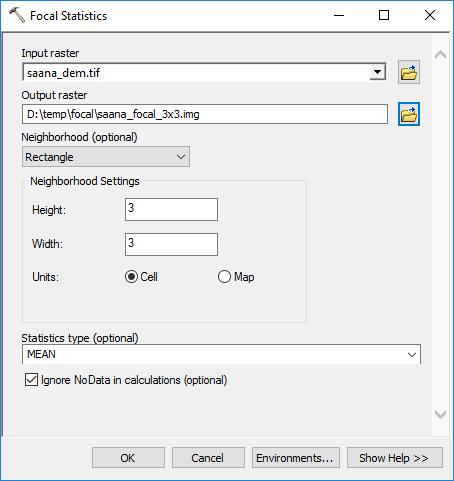
Task: Select the Map units radio button
Action: [x=224, y=277]
